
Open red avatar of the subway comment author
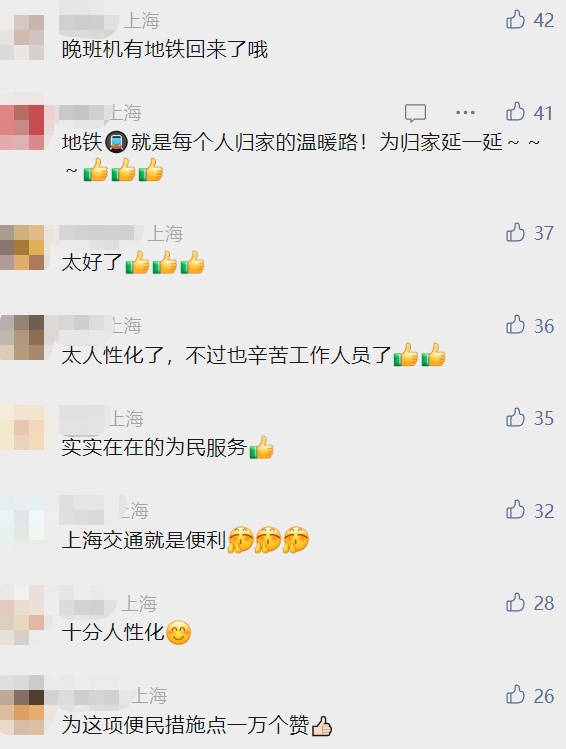coord(22,127)
